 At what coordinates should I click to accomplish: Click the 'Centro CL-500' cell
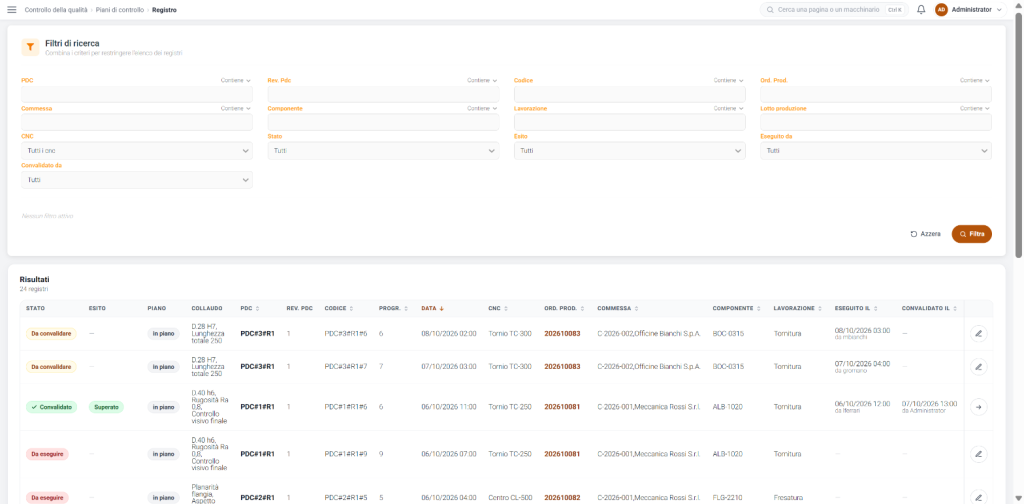(509, 497)
